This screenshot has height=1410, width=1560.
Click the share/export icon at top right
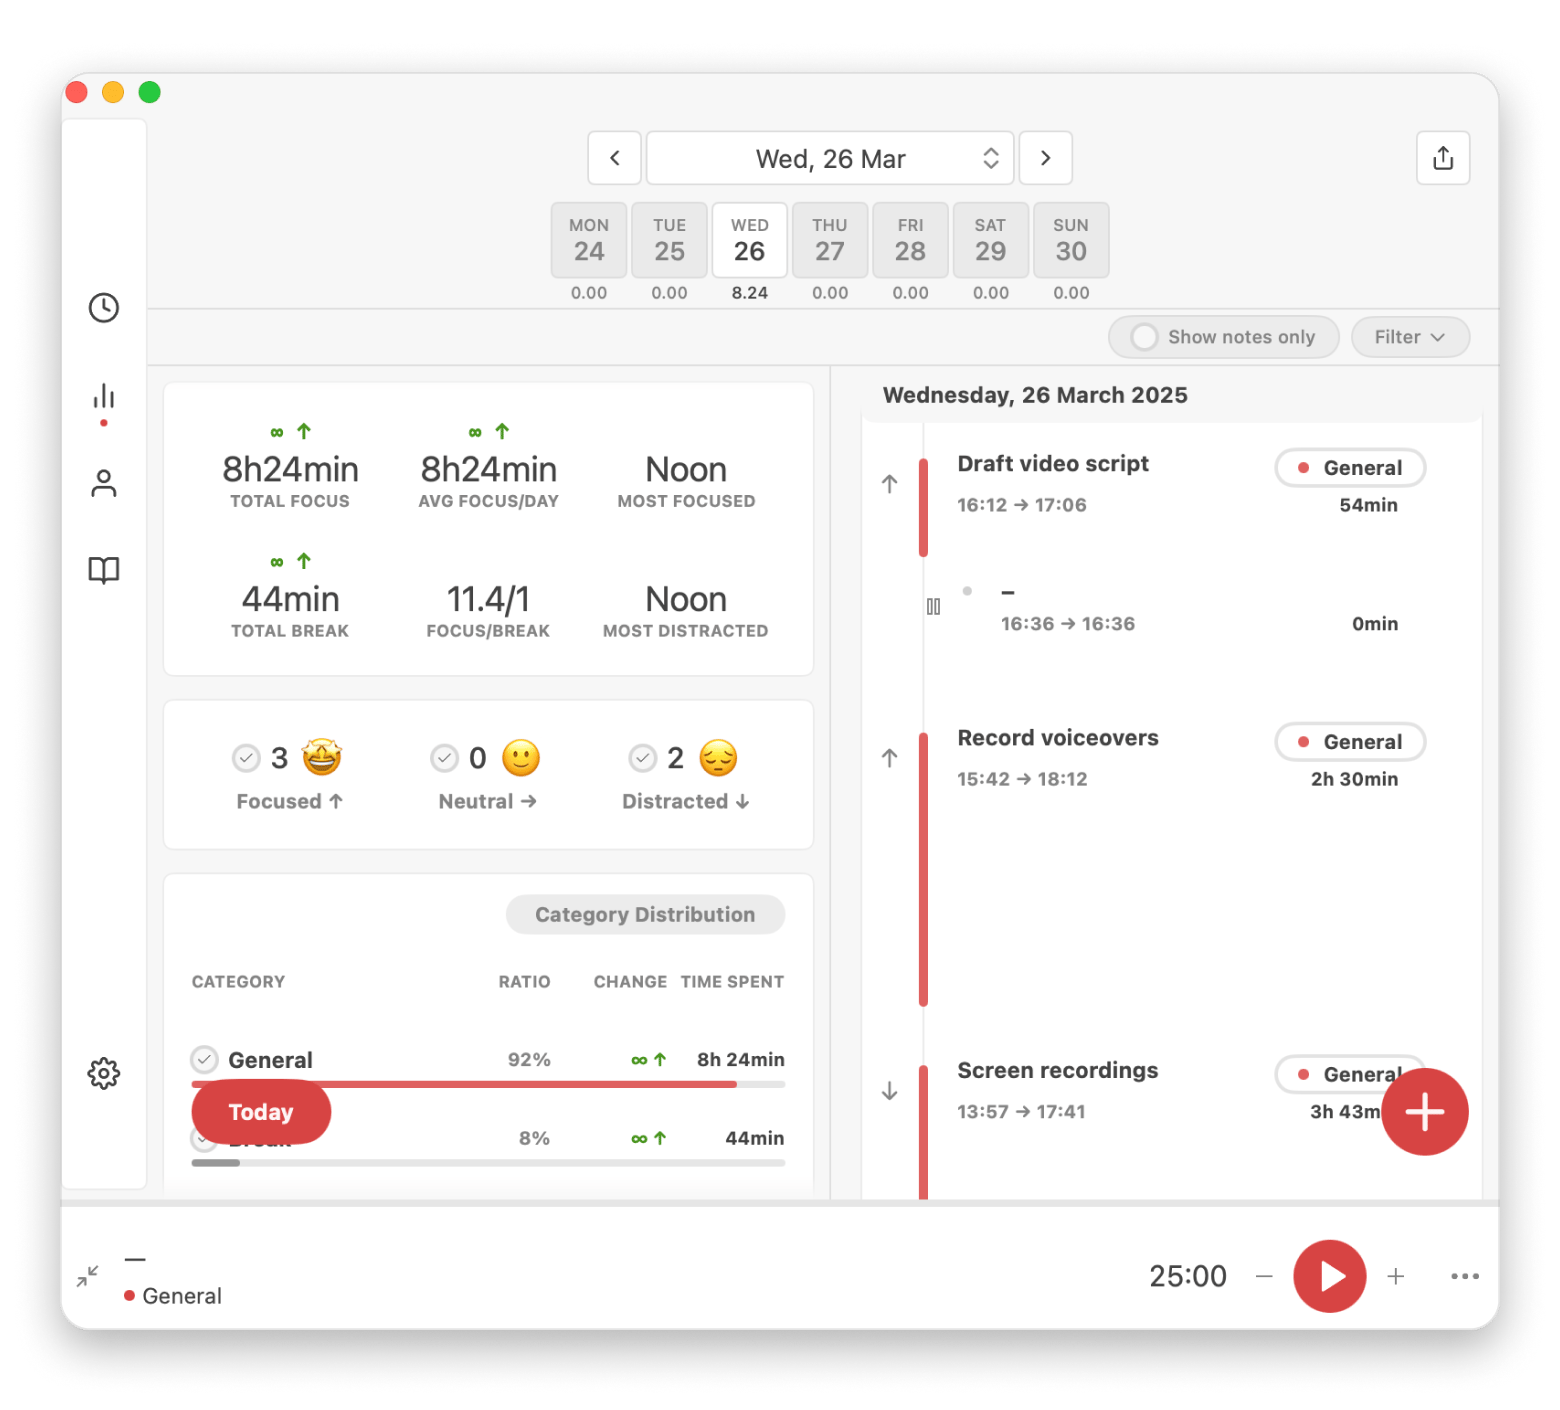(x=1442, y=158)
